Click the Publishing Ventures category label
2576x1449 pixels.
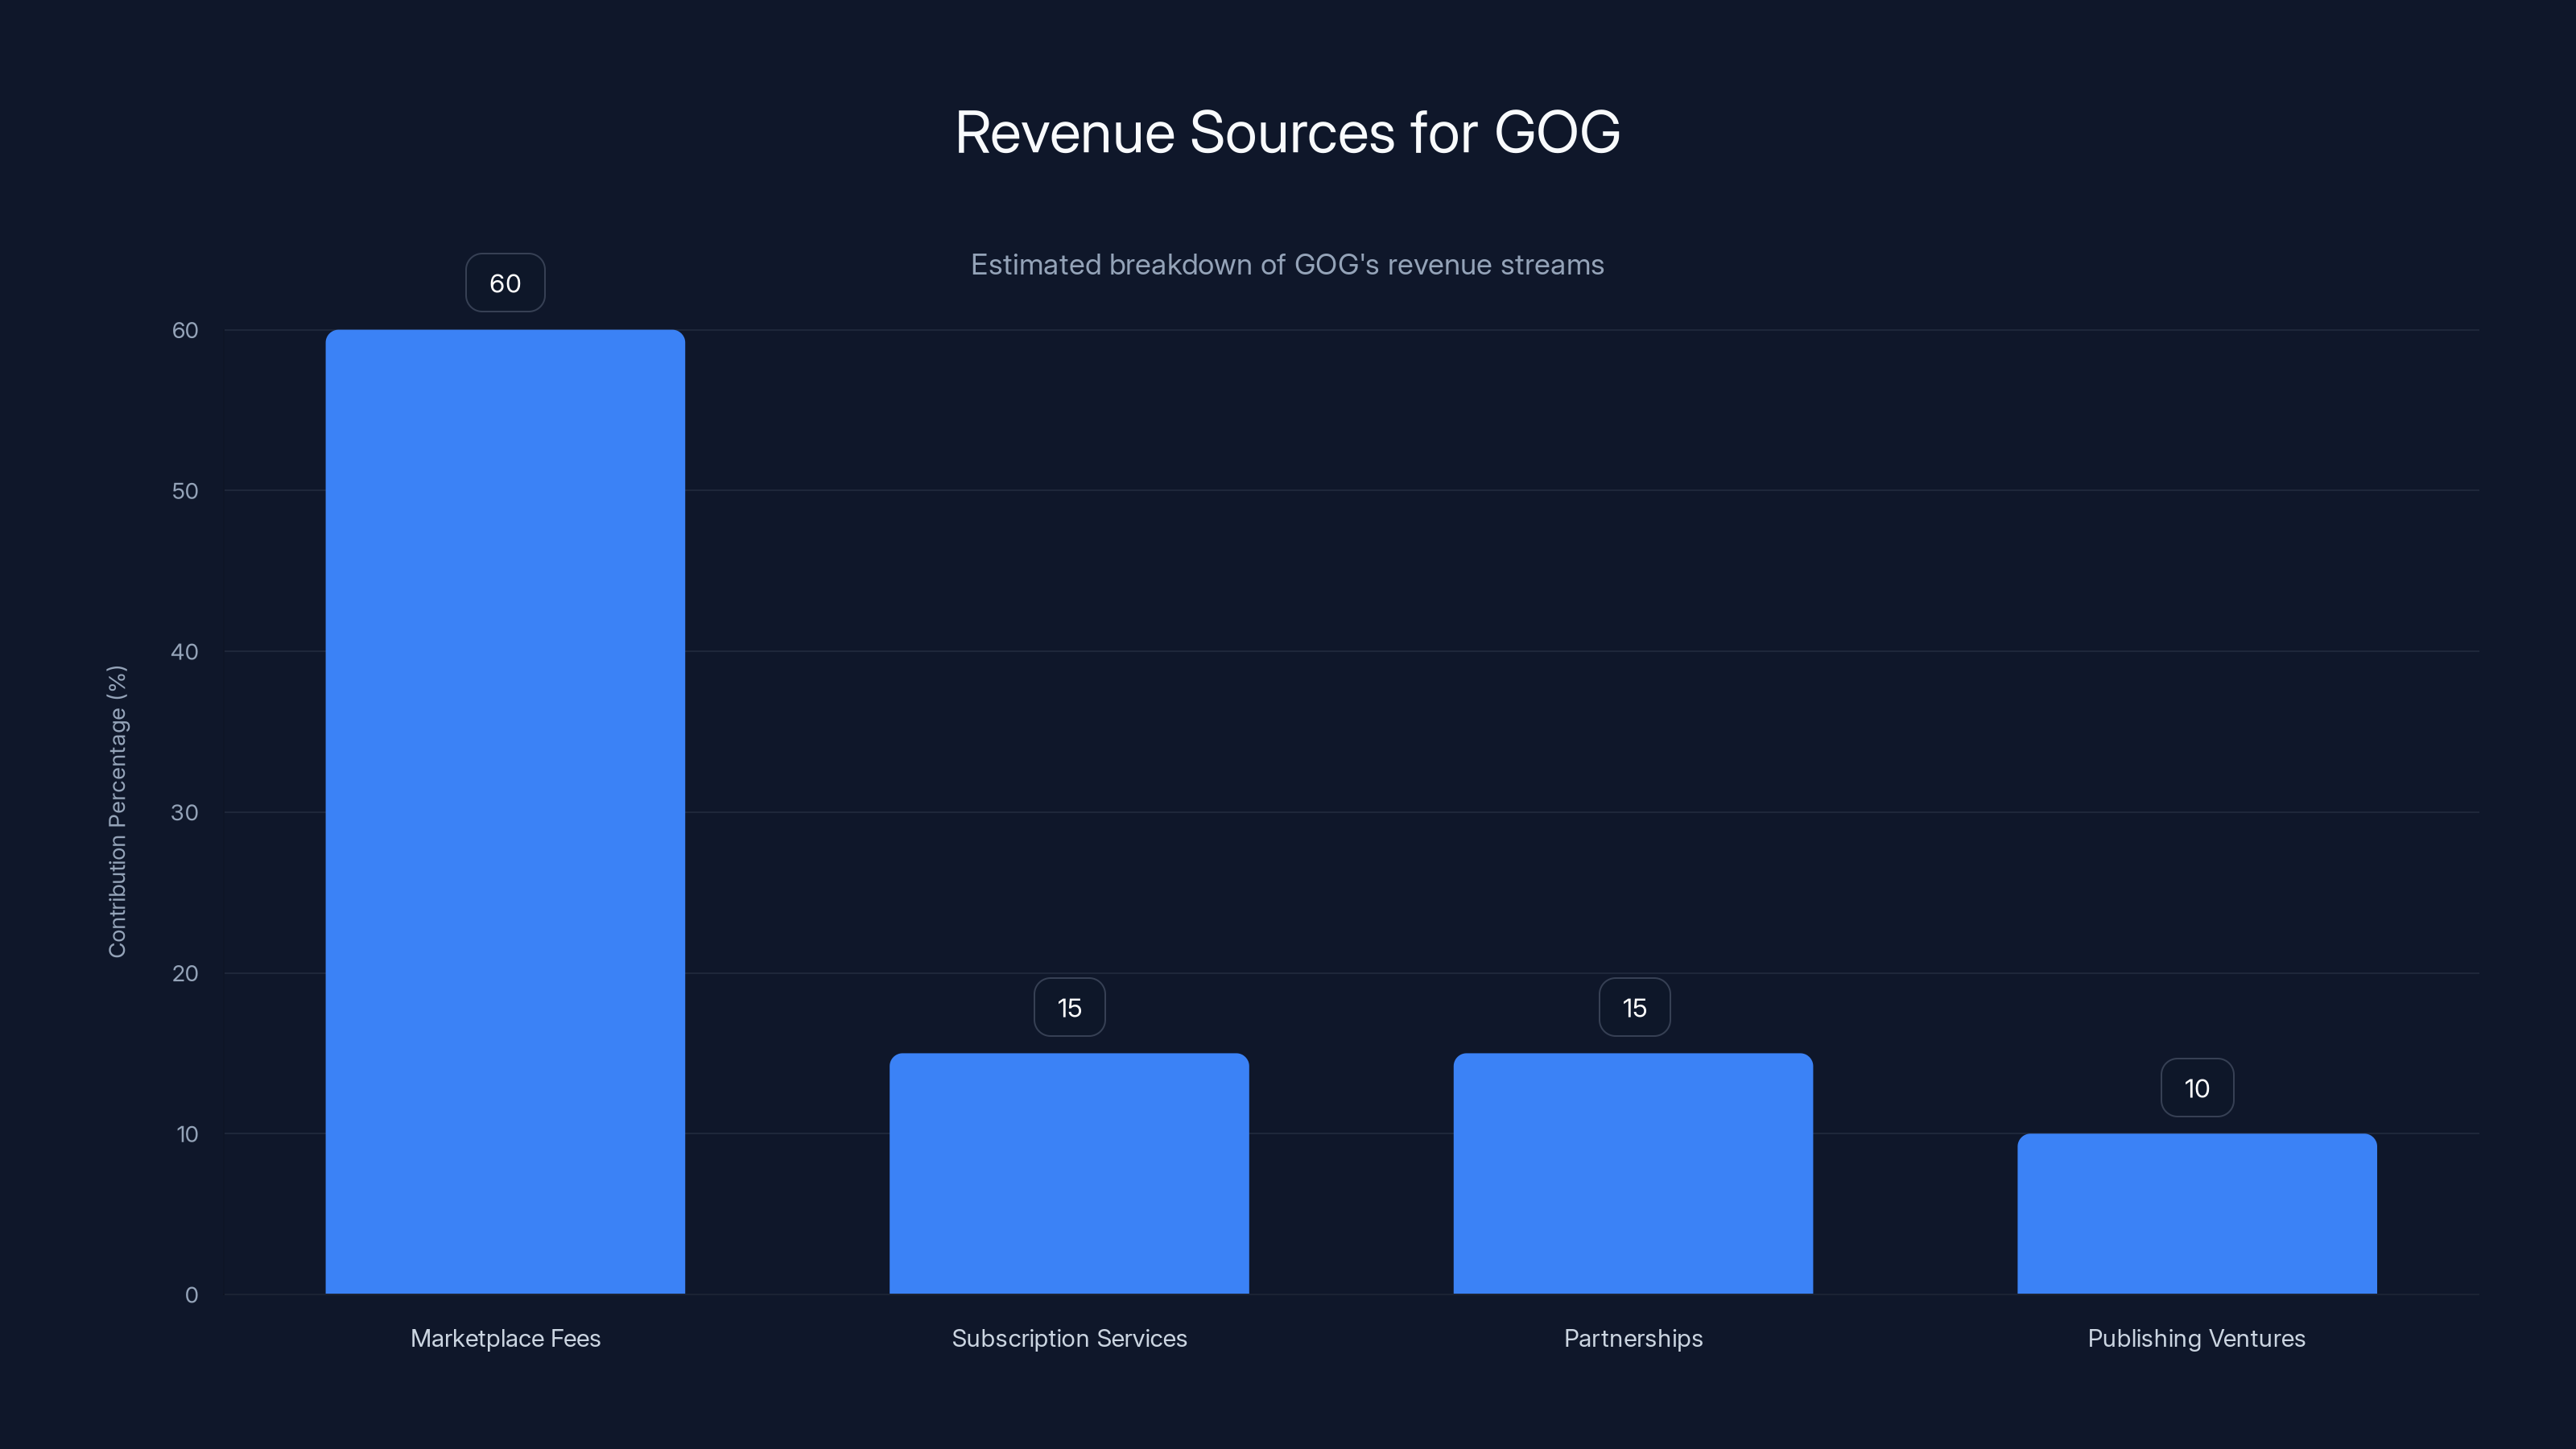2196,1338
